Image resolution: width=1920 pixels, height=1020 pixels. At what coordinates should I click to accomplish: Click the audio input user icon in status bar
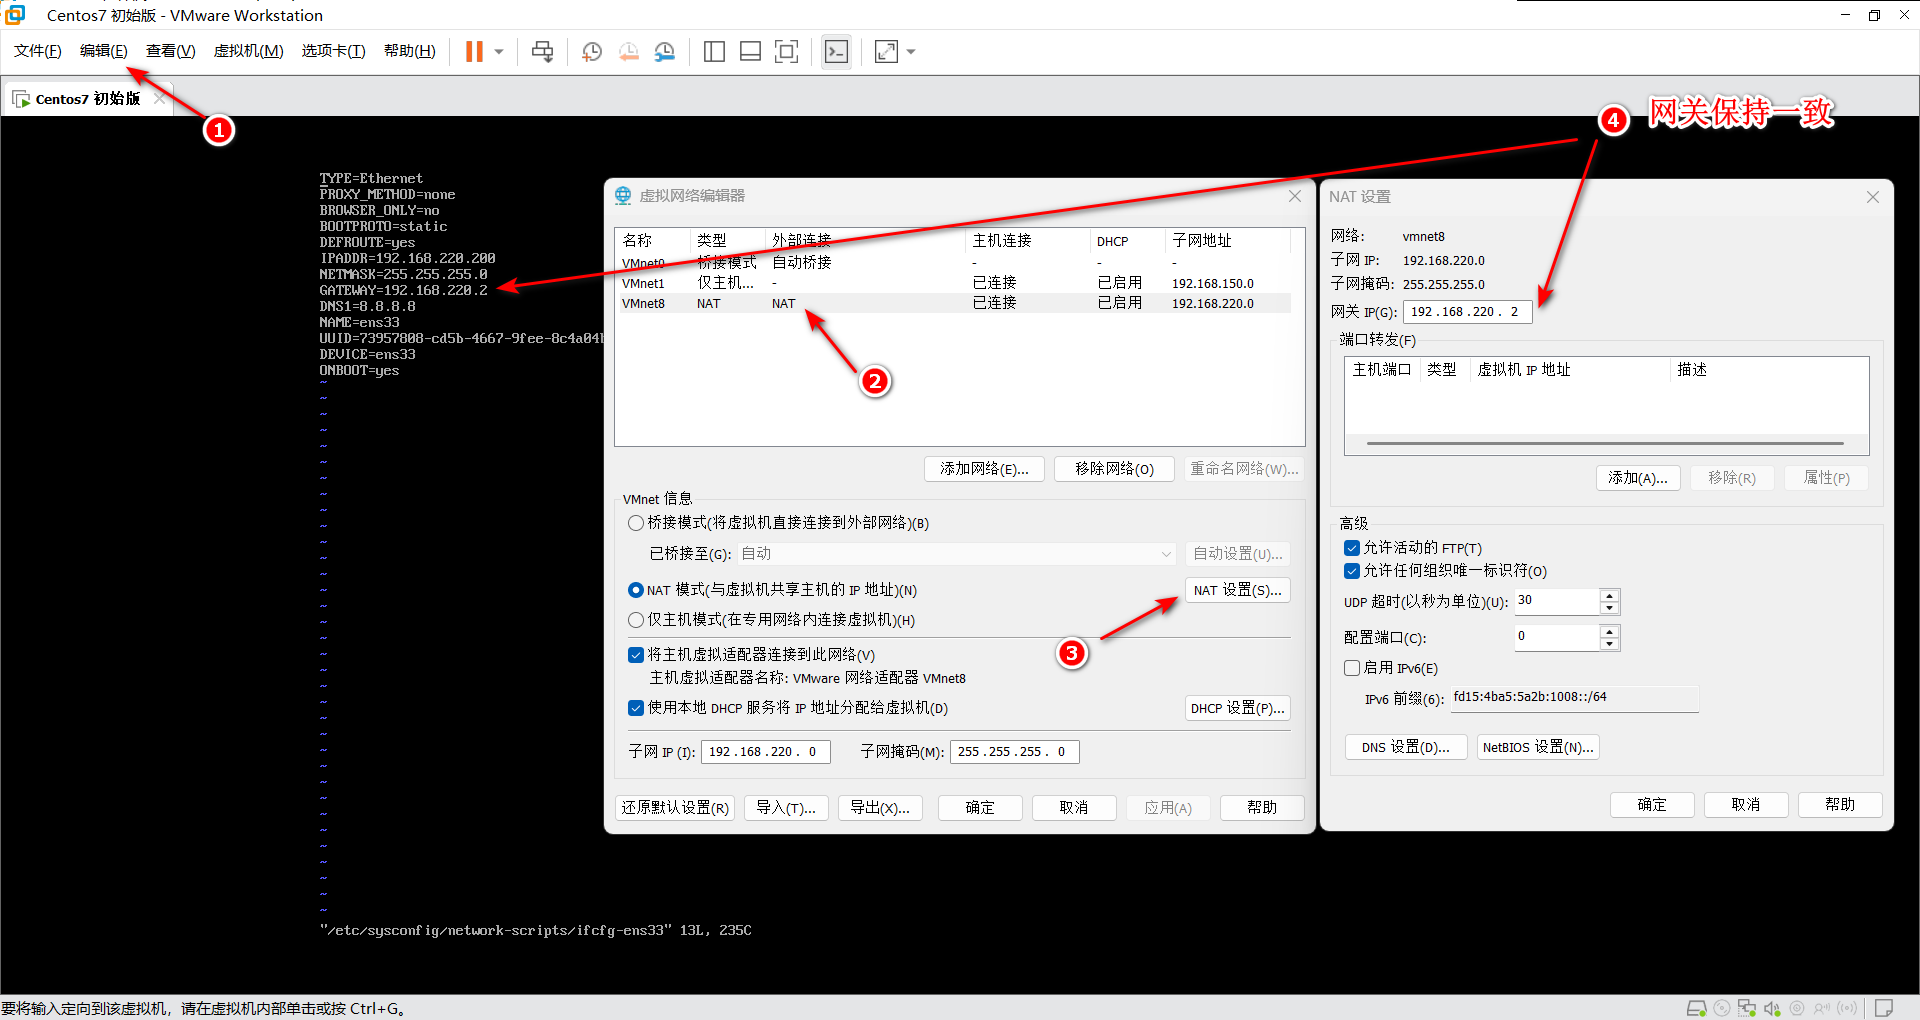pyautogui.click(x=1822, y=1008)
